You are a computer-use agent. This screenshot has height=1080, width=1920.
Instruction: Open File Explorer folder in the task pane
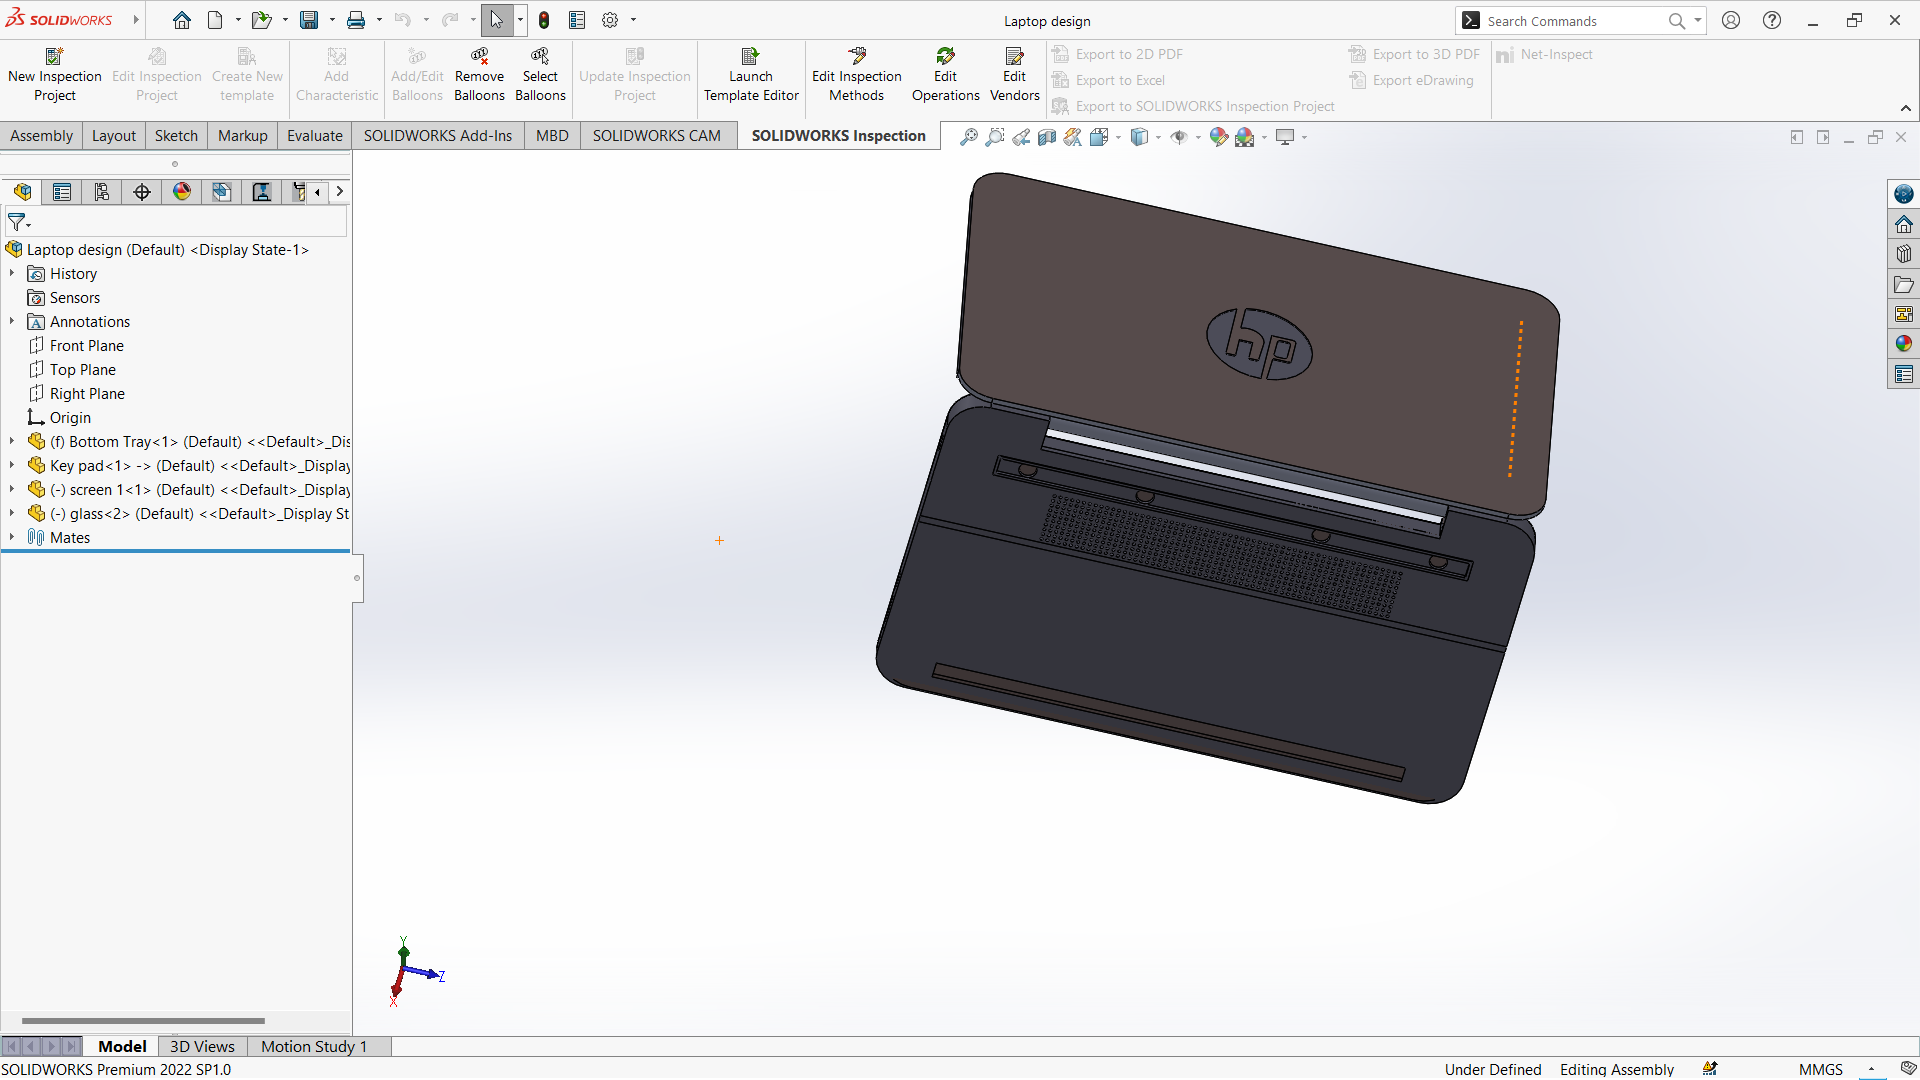[x=1904, y=284]
